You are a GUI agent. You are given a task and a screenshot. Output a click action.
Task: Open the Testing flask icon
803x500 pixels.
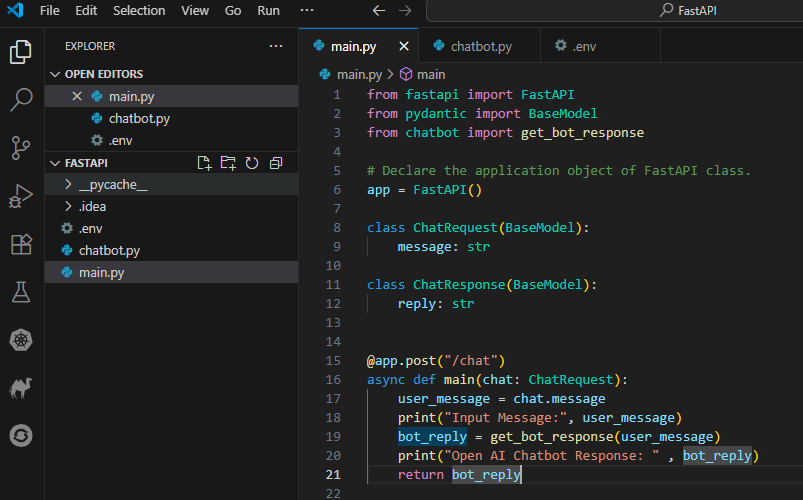pos(21,292)
